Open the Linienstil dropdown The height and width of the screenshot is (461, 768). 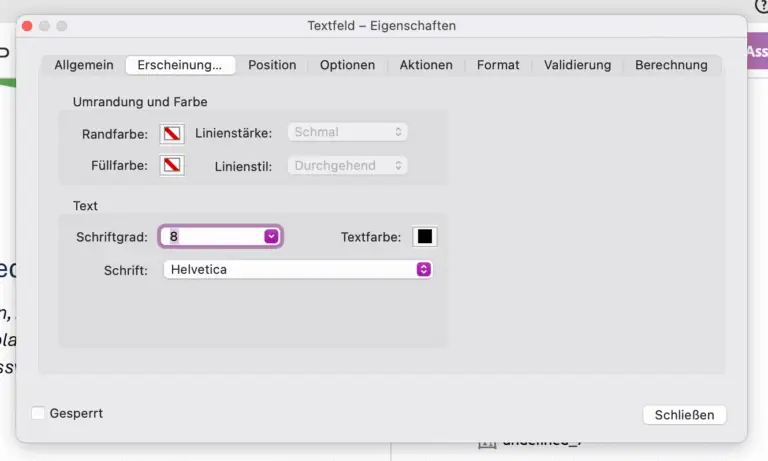pyautogui.click(x=347, y=165)
